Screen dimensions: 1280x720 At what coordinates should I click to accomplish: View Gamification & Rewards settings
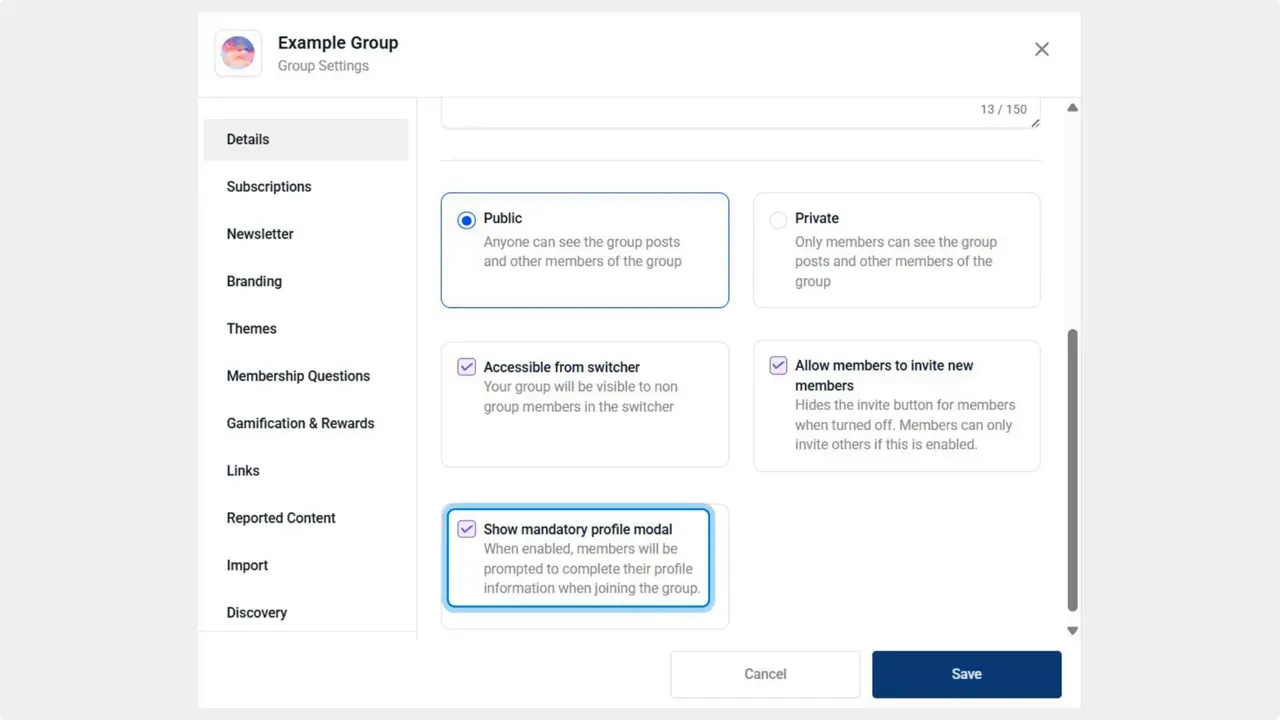click(x=300, y=423)
